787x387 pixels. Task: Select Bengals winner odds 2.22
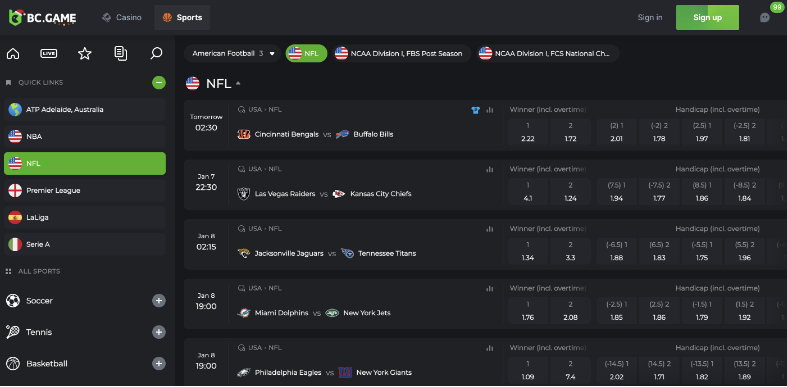coord(528,132)
